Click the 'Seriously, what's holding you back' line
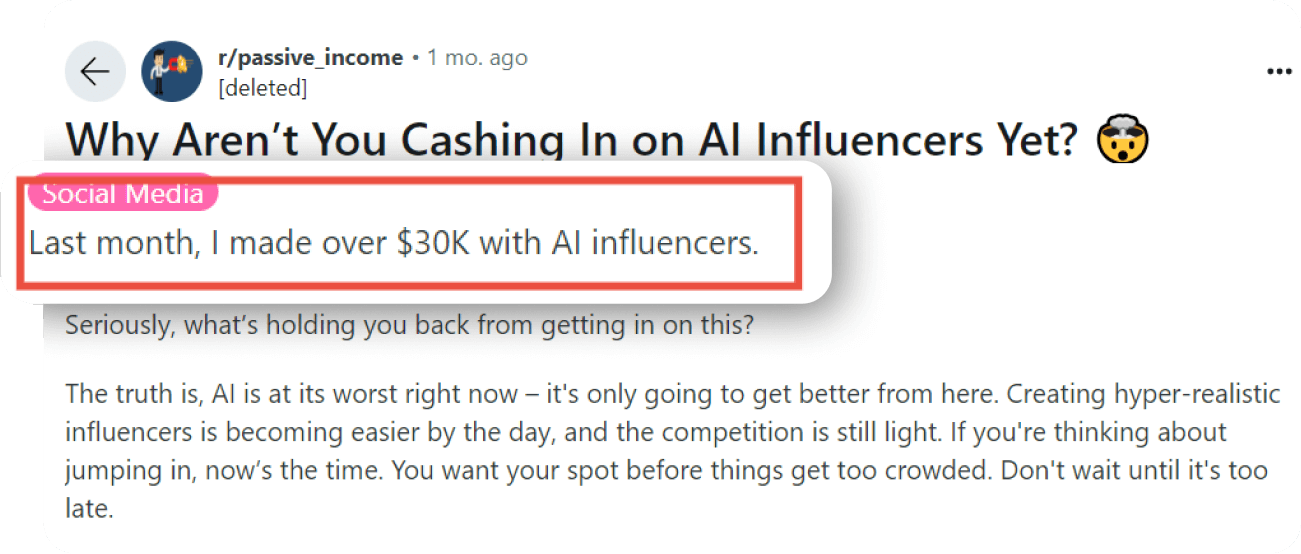 [409, 326]
